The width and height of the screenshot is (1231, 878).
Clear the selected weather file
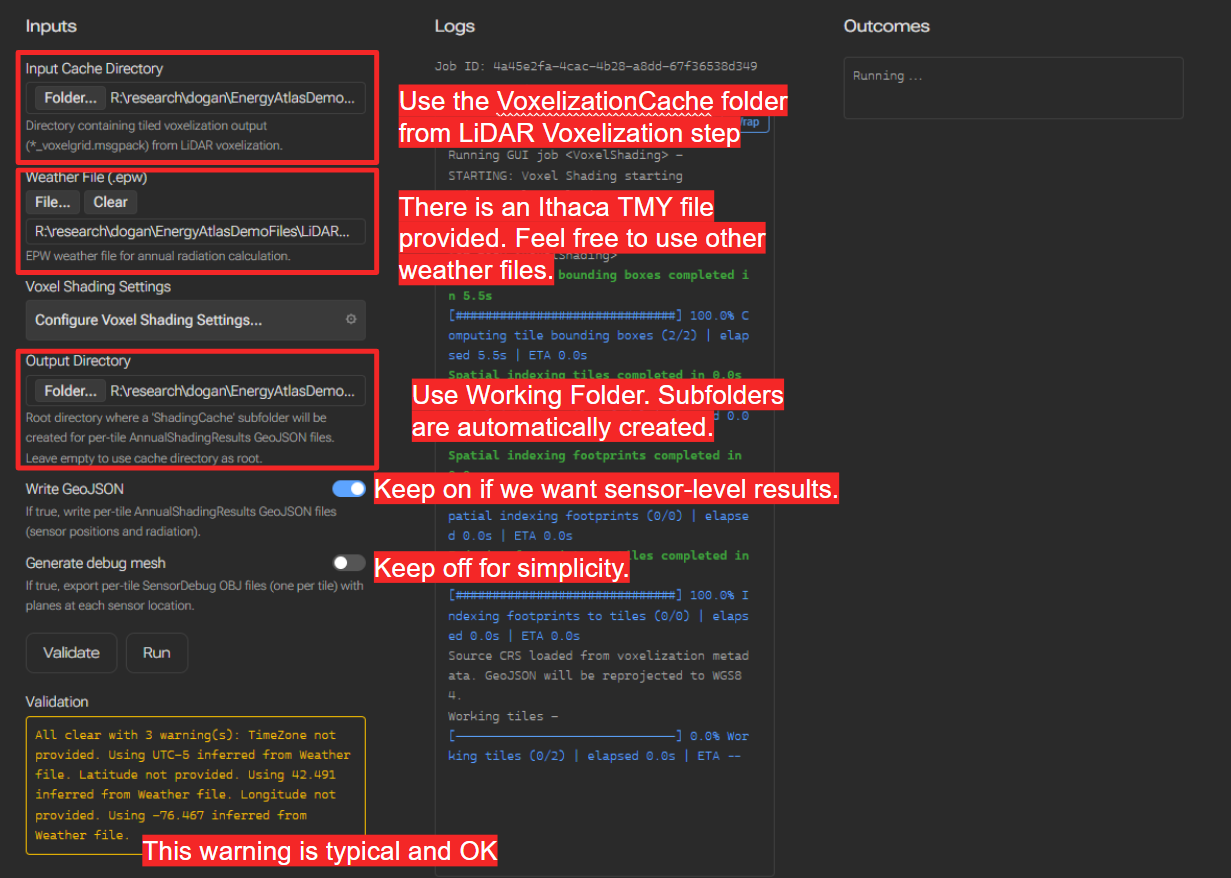coord(110,202)
